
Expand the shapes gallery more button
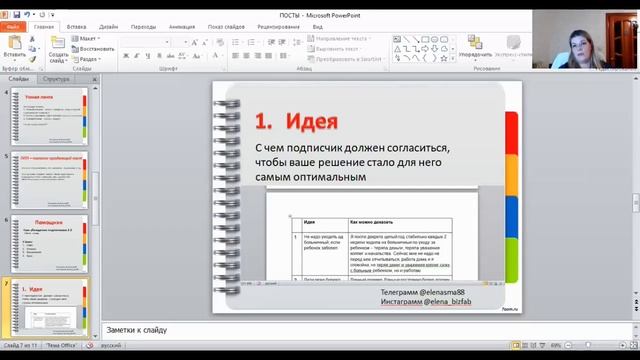453,59
